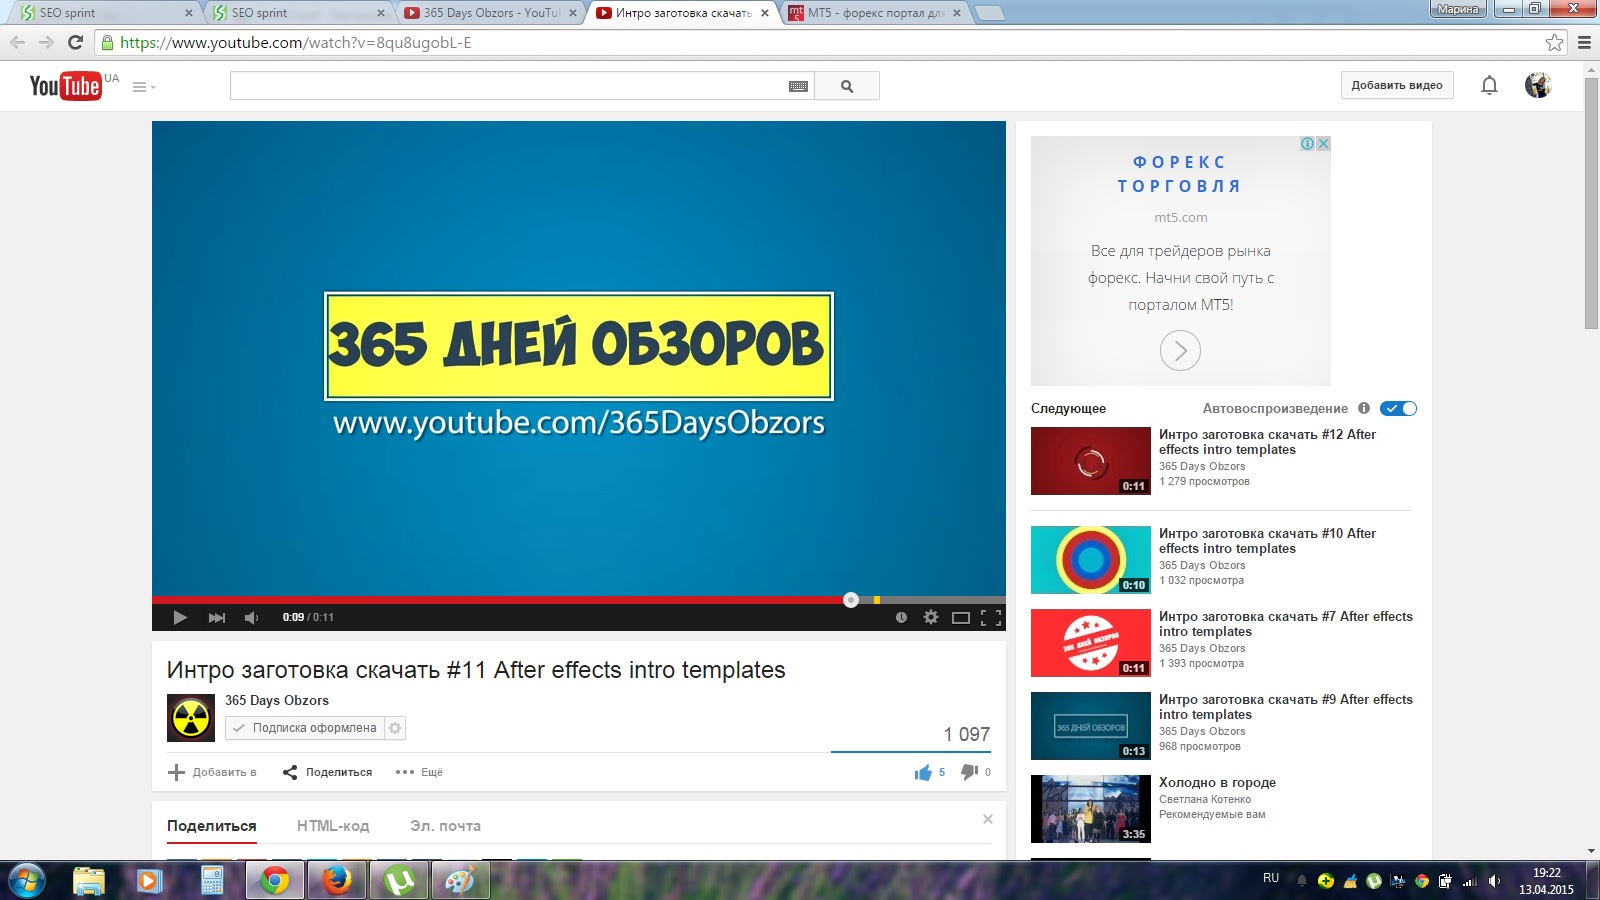Open Firefox from the taskbar

(x=336, y=881)
